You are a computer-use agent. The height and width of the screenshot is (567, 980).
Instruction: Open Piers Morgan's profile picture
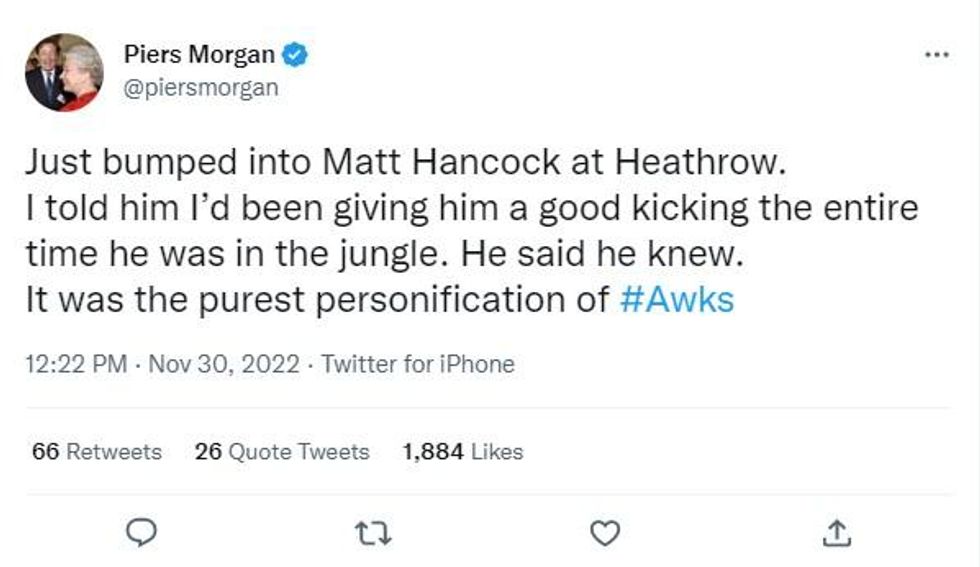click(x=64, y=72)
